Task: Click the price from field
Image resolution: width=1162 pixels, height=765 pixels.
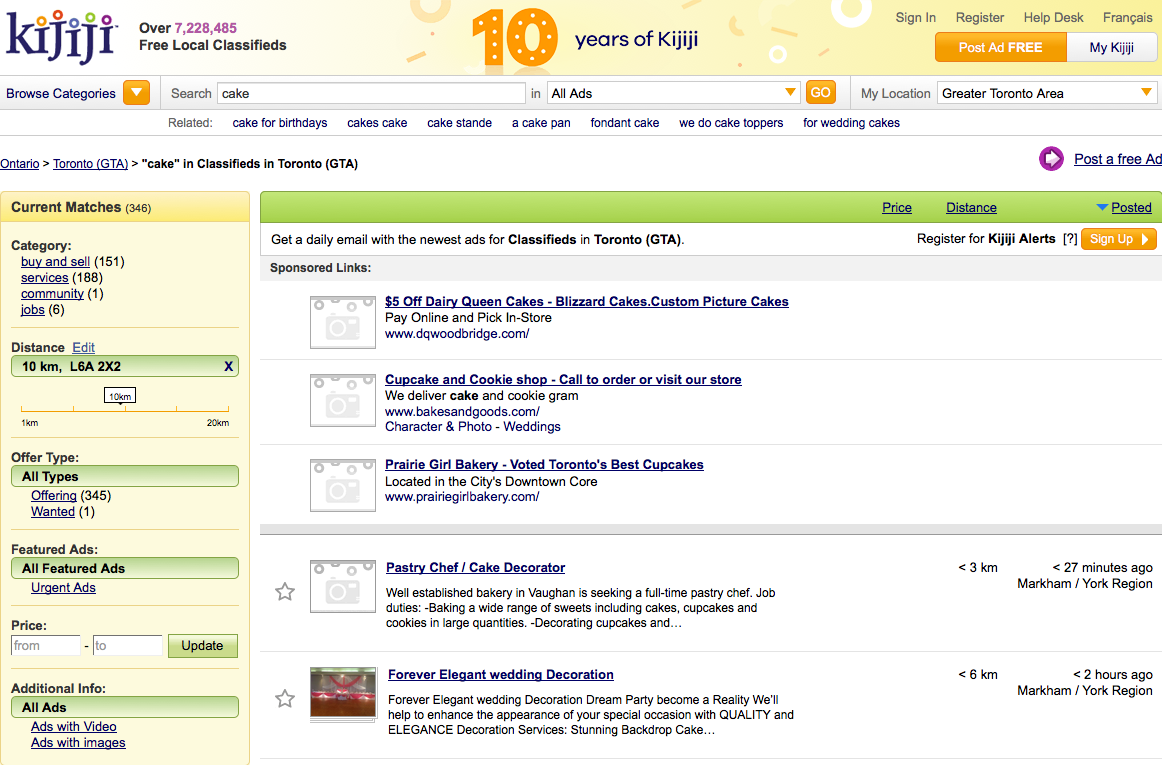Action: tap(46, 646)
